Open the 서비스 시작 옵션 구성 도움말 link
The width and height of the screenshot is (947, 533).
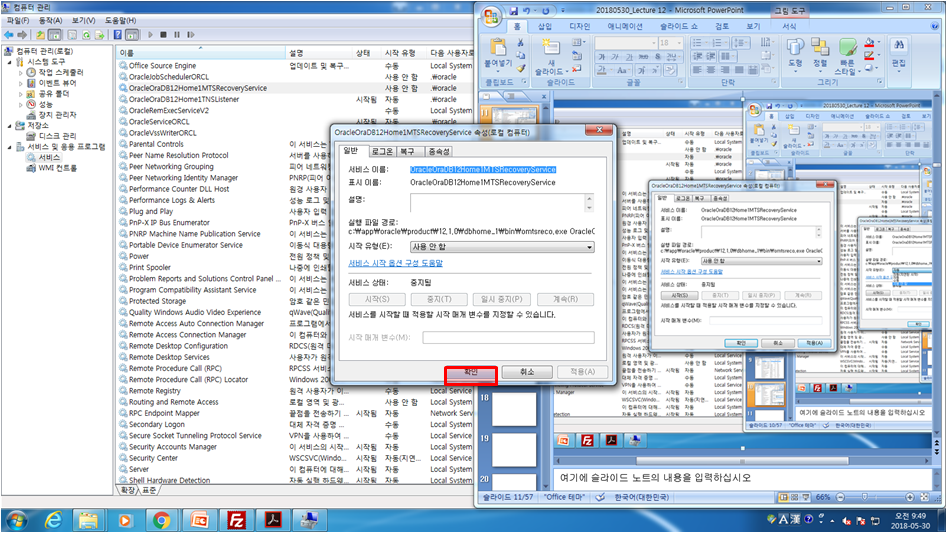[396, 263]
